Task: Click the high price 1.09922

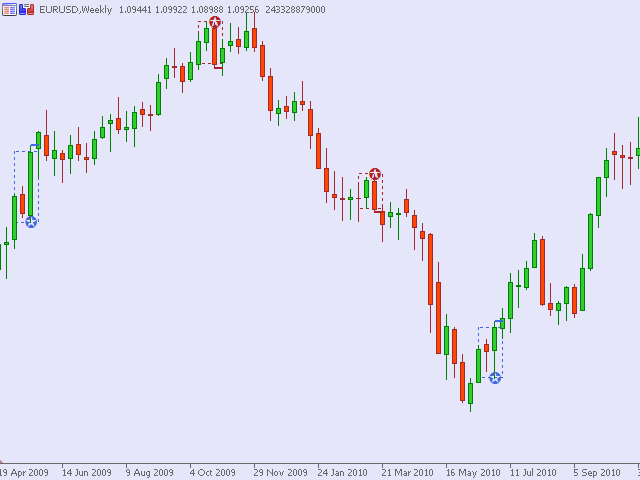Action: click(x=171, y=9)
